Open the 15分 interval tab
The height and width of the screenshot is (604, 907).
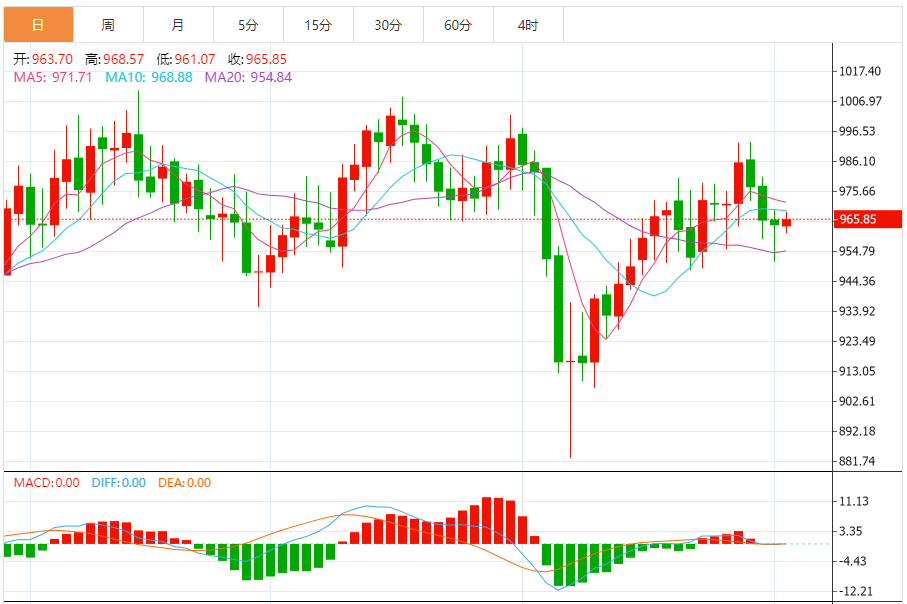pyautogui.click(x=318, y=25)
